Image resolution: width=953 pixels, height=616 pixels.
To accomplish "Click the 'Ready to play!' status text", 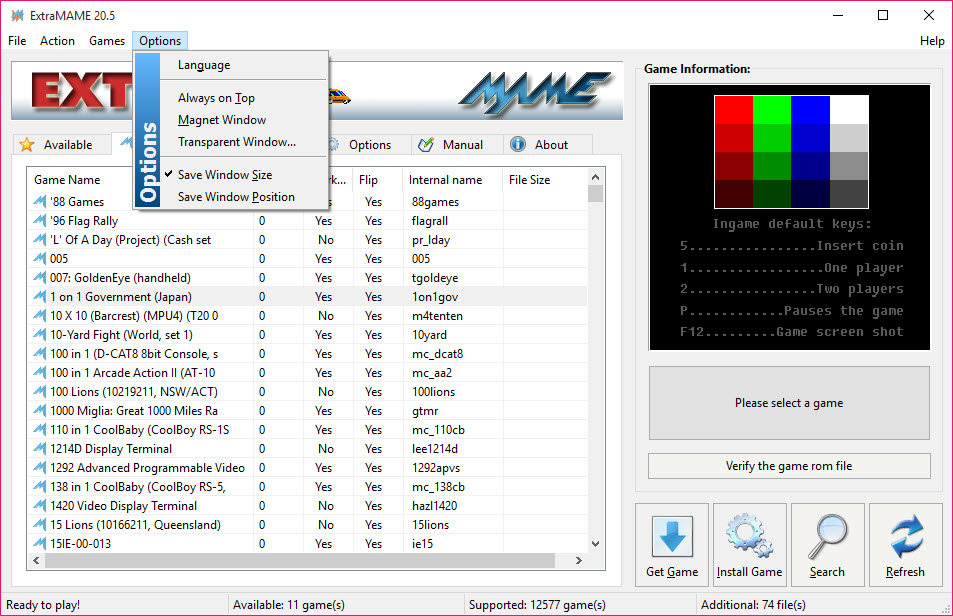I will [43, 605].
